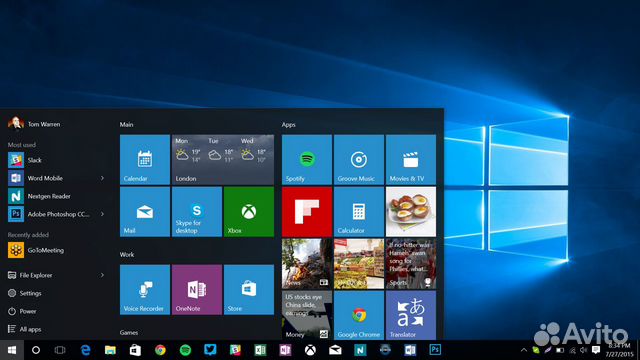The image size is (640, 360).
Task: Open Xbox from the taskbar
Action: click(310, 350)
